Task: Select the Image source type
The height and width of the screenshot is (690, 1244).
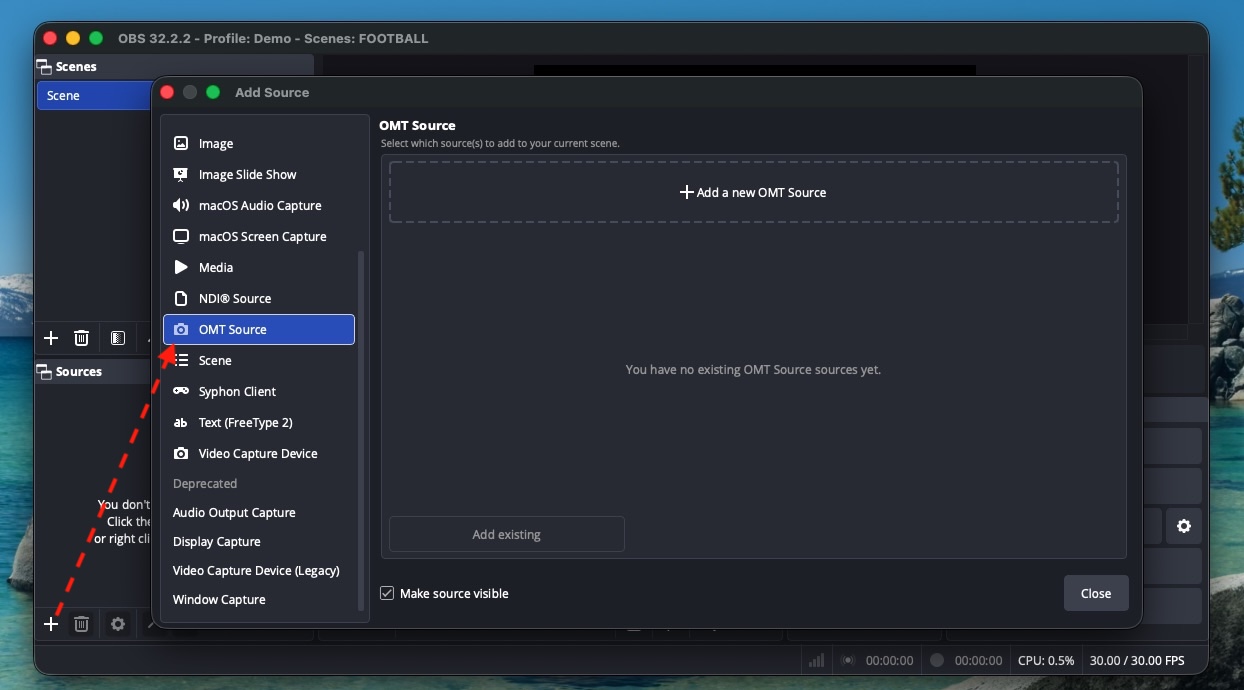Action: pyautogui.click(x=259, y=143)
